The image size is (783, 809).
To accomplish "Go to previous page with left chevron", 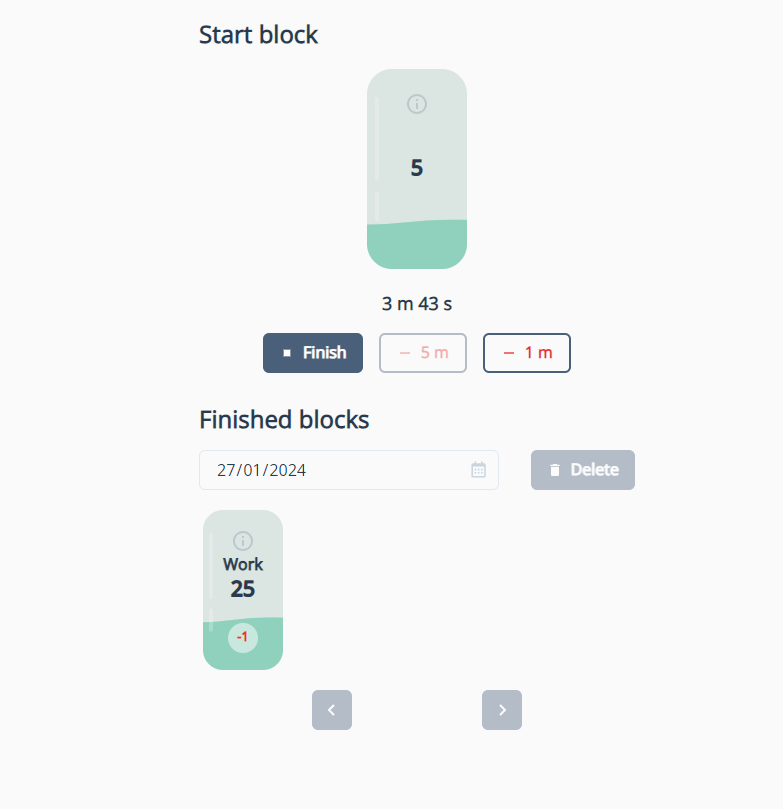I will point(332,710).
